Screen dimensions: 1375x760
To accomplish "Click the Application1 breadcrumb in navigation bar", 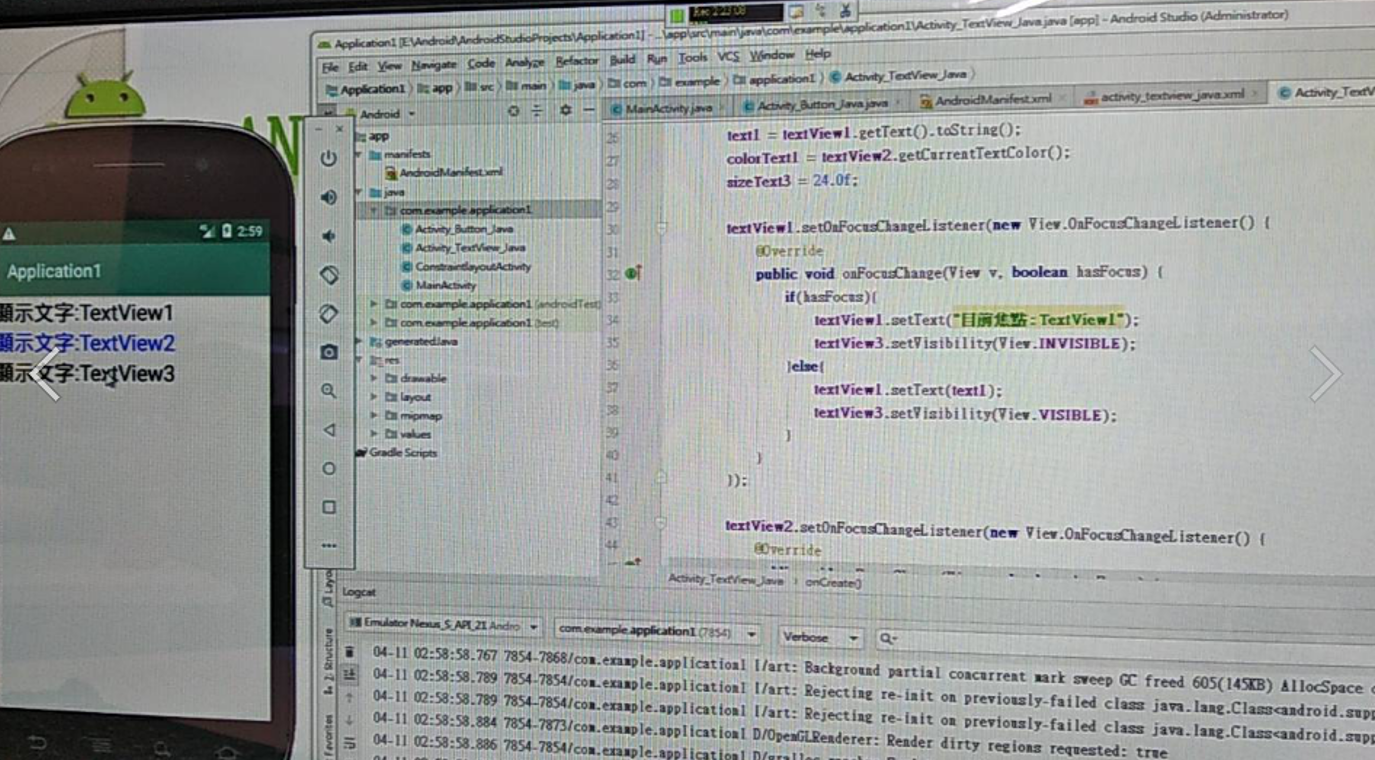I will (366, 89).
